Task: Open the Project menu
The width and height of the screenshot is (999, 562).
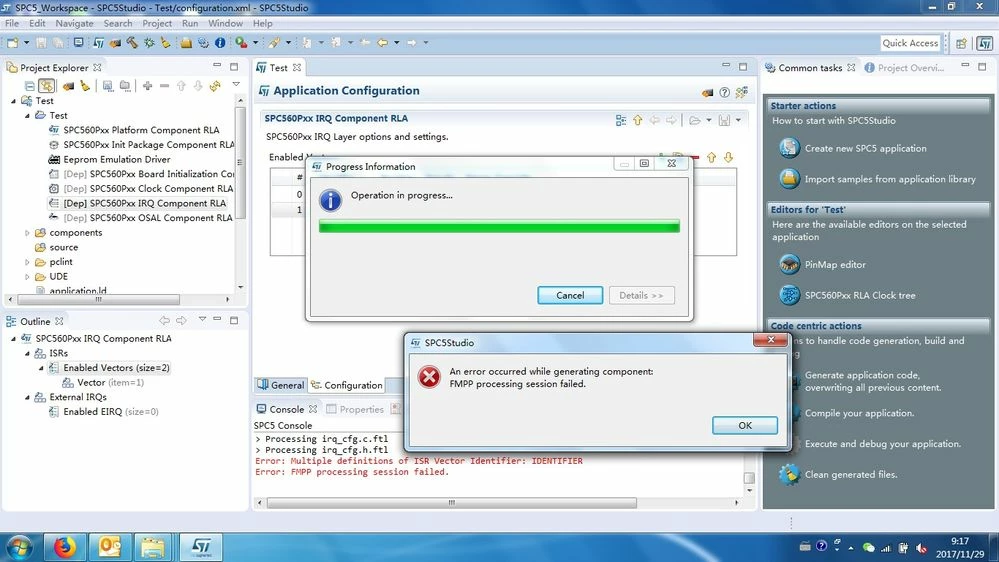Action: click(157, 23)
